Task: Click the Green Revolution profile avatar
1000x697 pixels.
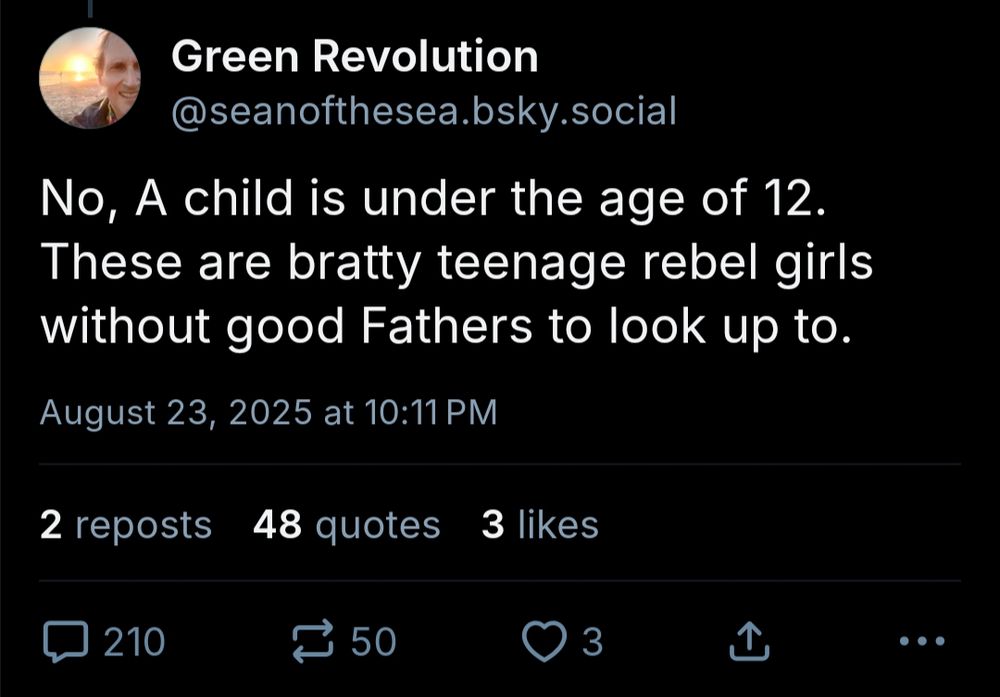Action: pyautogui.click(x=89, y=79)
